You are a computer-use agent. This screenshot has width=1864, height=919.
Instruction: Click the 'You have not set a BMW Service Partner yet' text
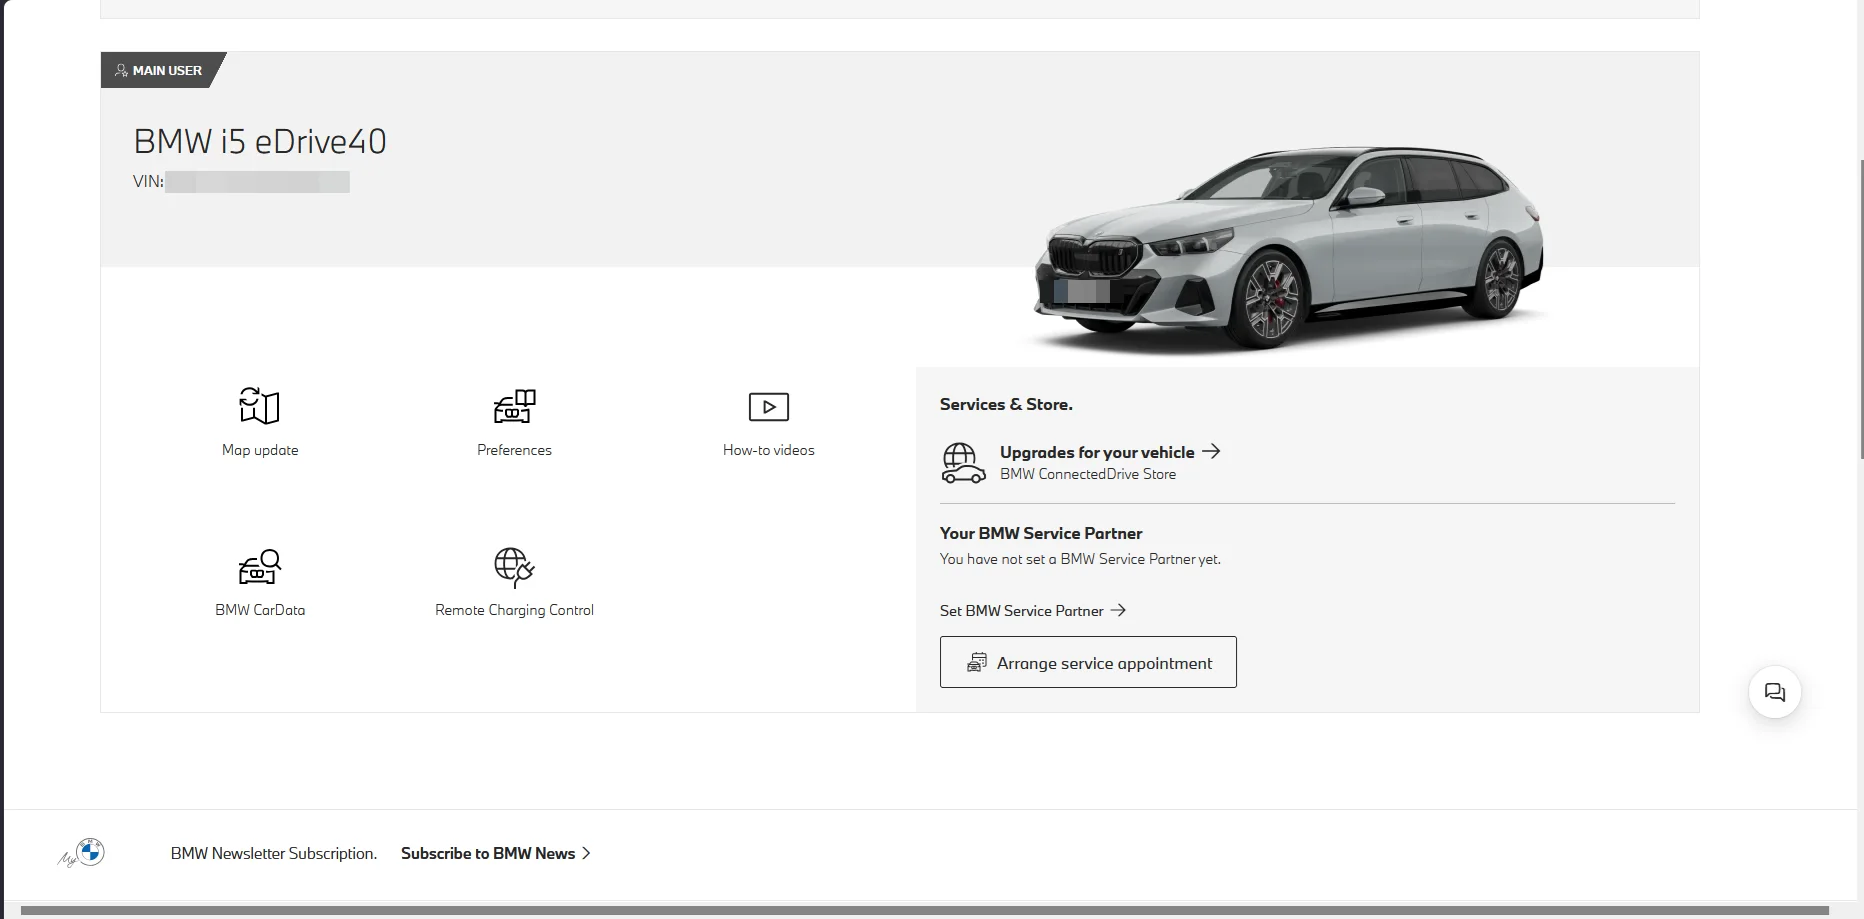pos(1080,559)
